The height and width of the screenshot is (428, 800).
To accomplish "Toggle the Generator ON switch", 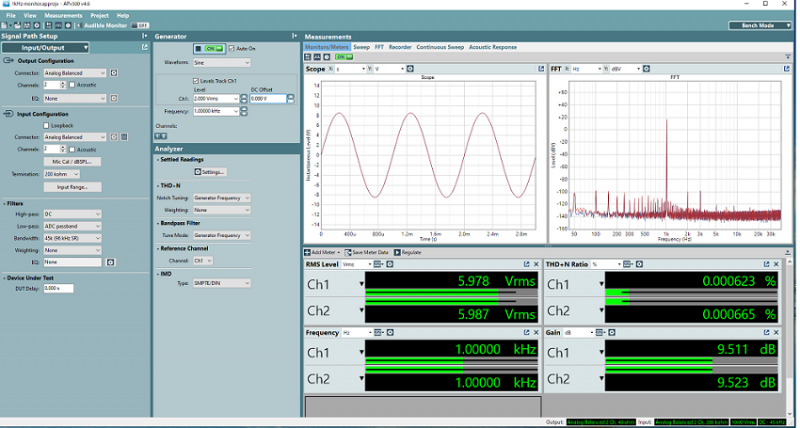I will point(214,48).
